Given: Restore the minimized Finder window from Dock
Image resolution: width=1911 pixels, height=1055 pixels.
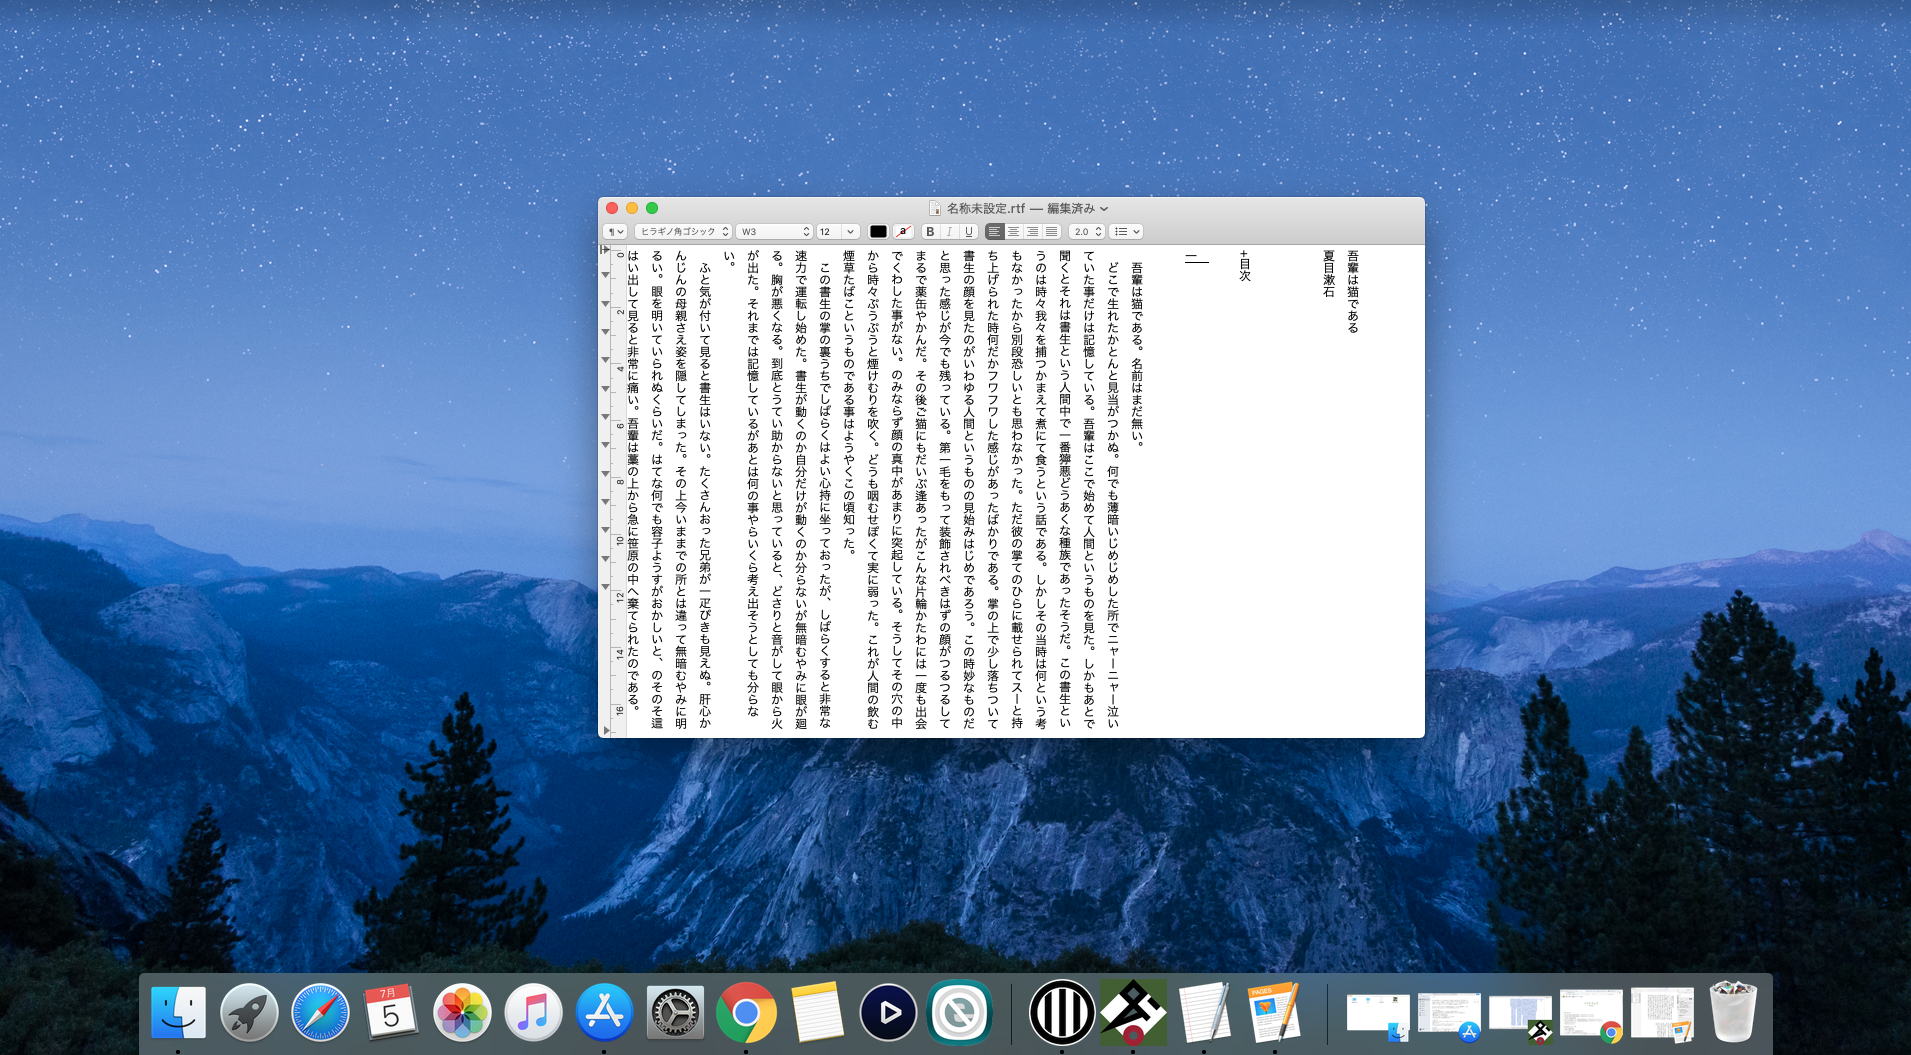Looking at the screenshot, I should pos(1378,1015).
